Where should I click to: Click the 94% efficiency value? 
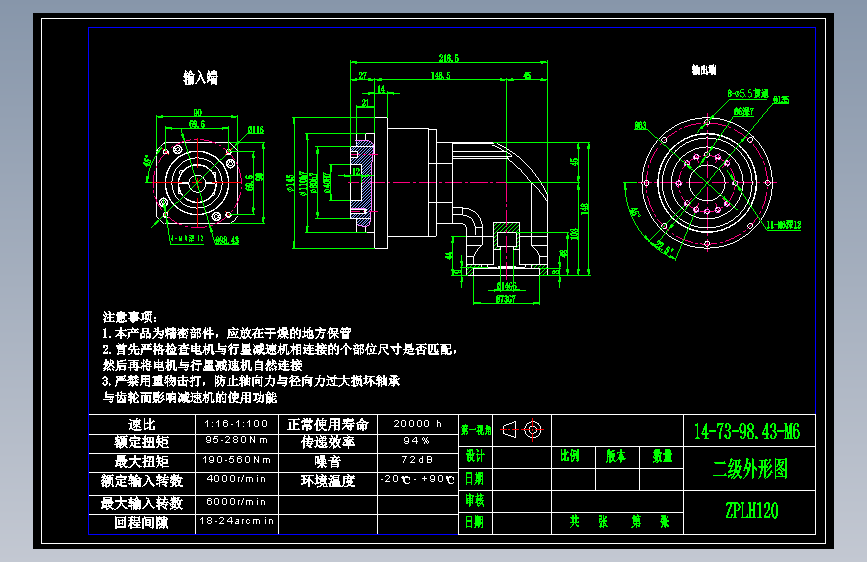tap(416, 441)
